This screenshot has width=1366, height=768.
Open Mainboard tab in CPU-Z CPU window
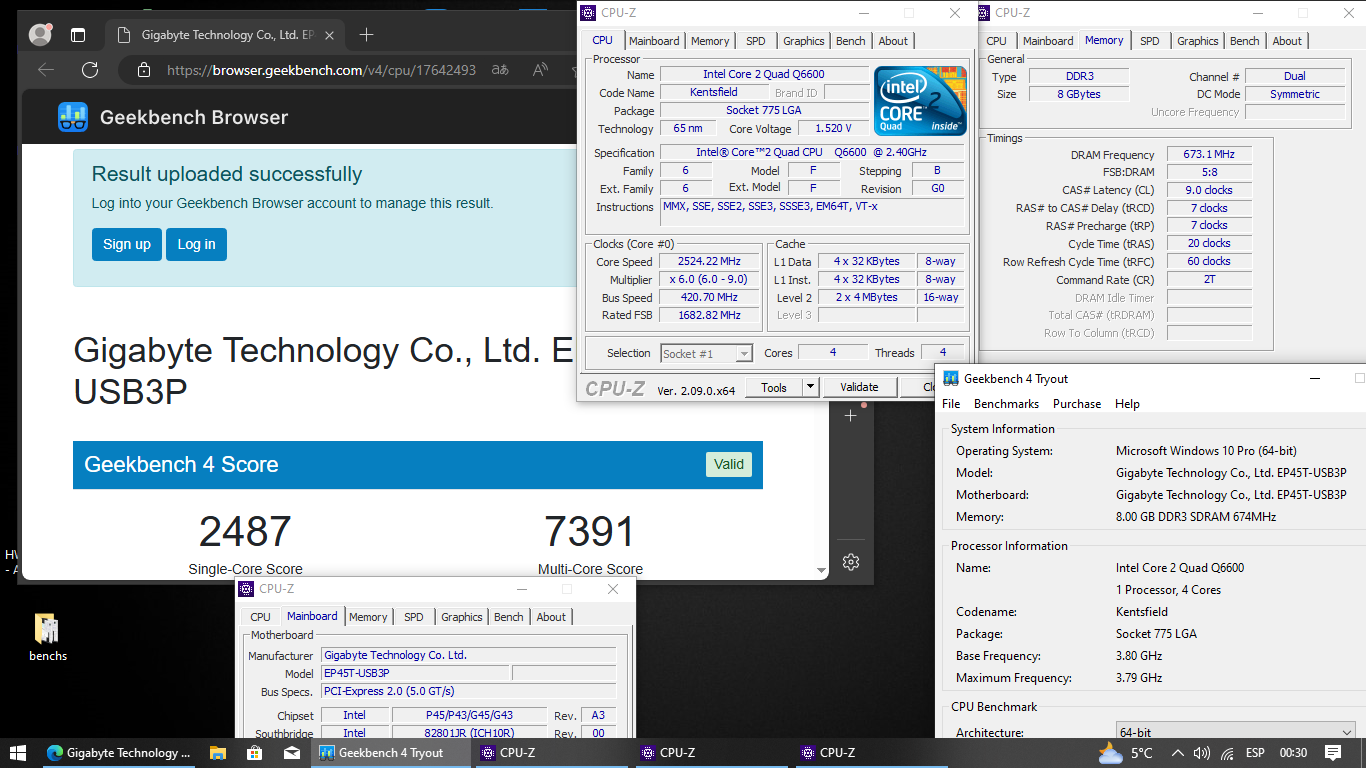[x=654, y=41]
